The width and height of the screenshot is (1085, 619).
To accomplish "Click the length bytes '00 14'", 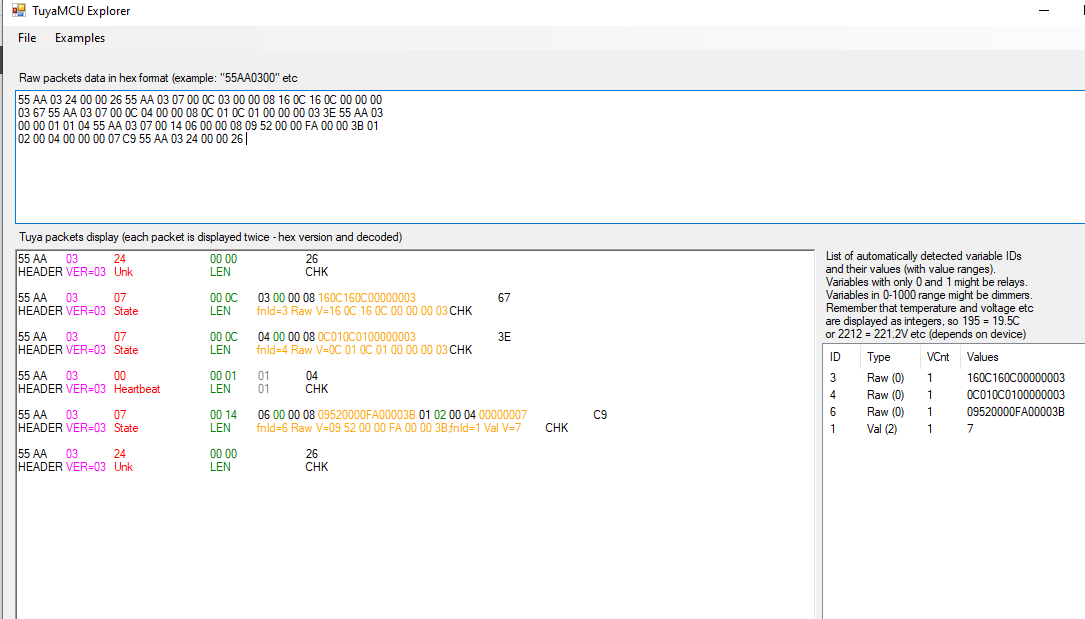I will (x=224, y=414).
